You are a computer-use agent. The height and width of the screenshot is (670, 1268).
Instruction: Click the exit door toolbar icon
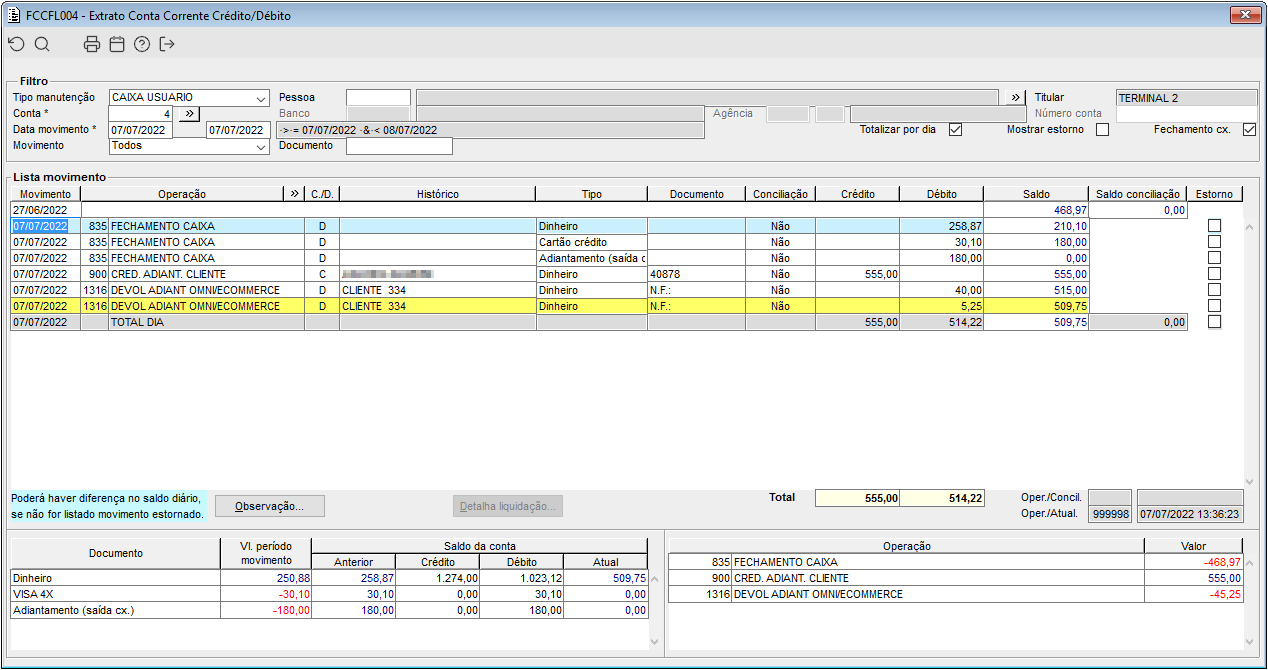tap(167, 44)
